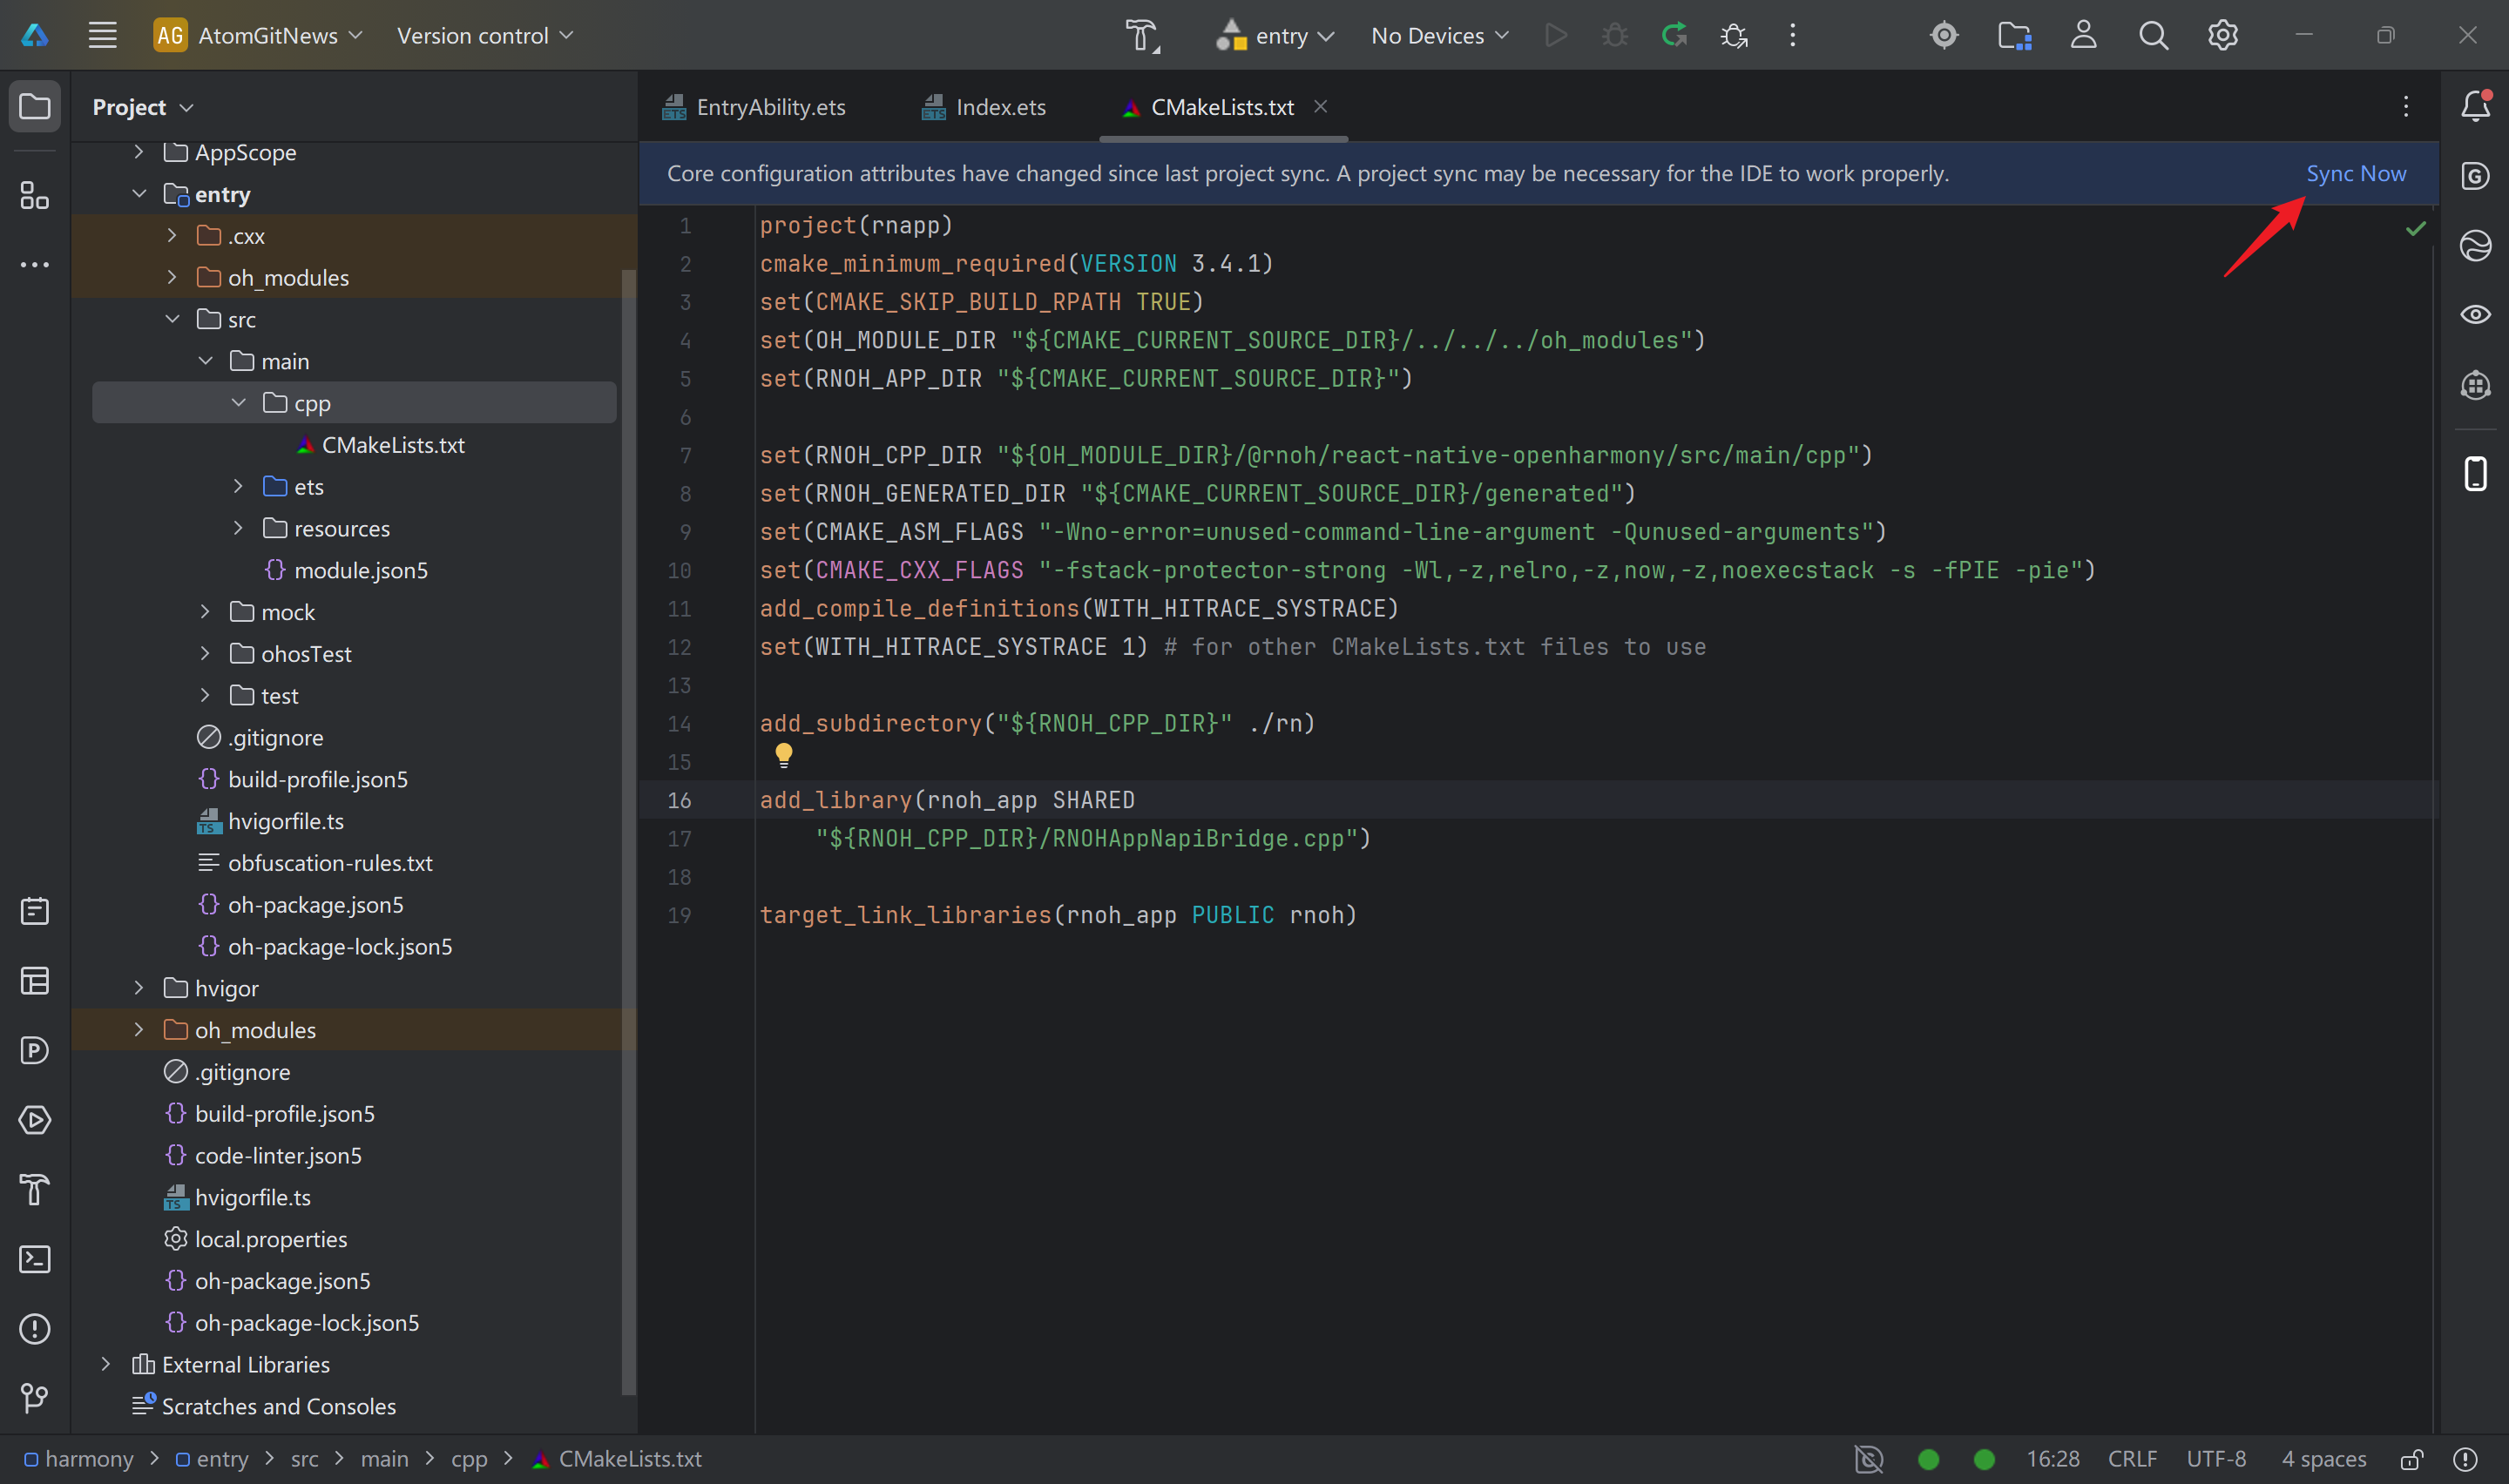Image resolution: width=2509 pixels, height=1484 pixels.
Task: Open the Notifications bell panel
Action: (2475, 106)
